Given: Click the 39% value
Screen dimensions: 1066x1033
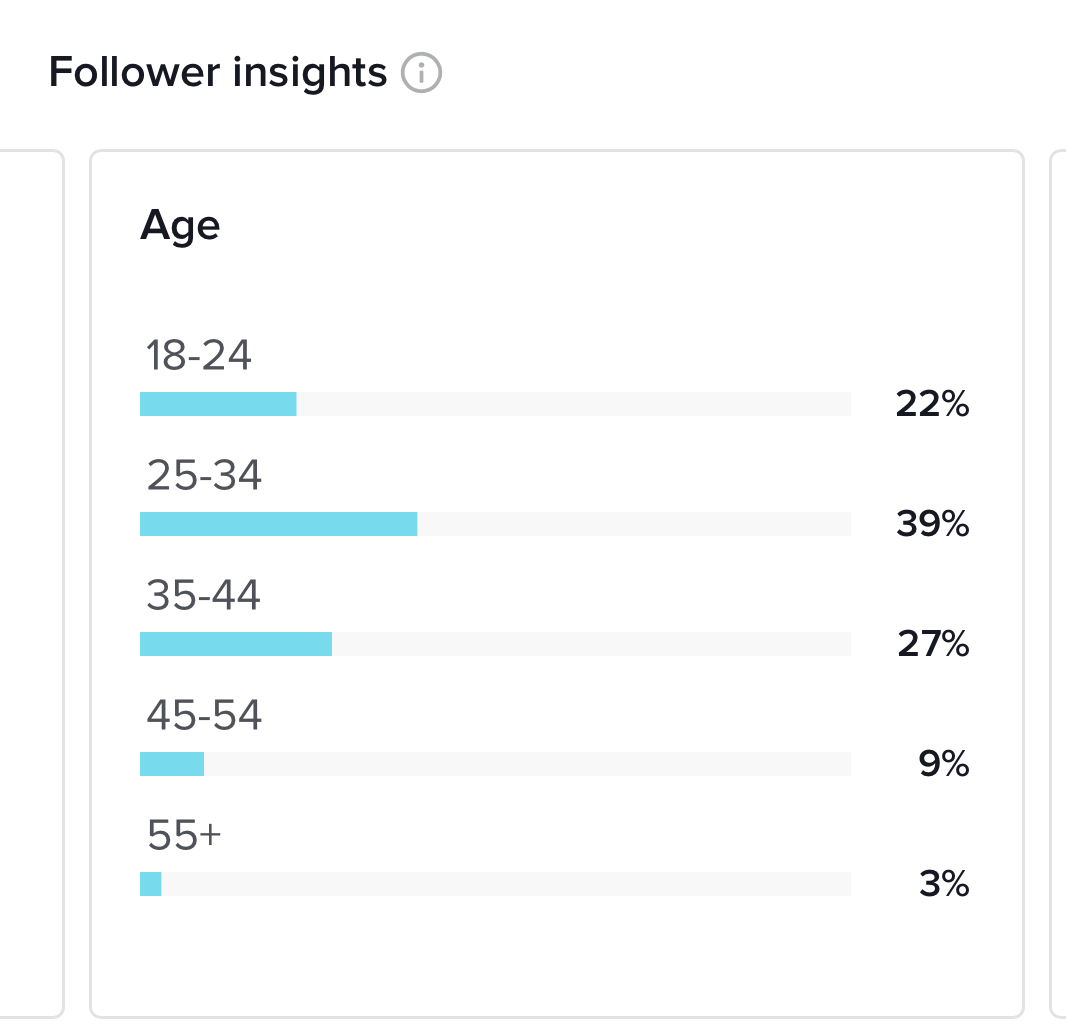Looking at the screenshot, I should point(932,524).
